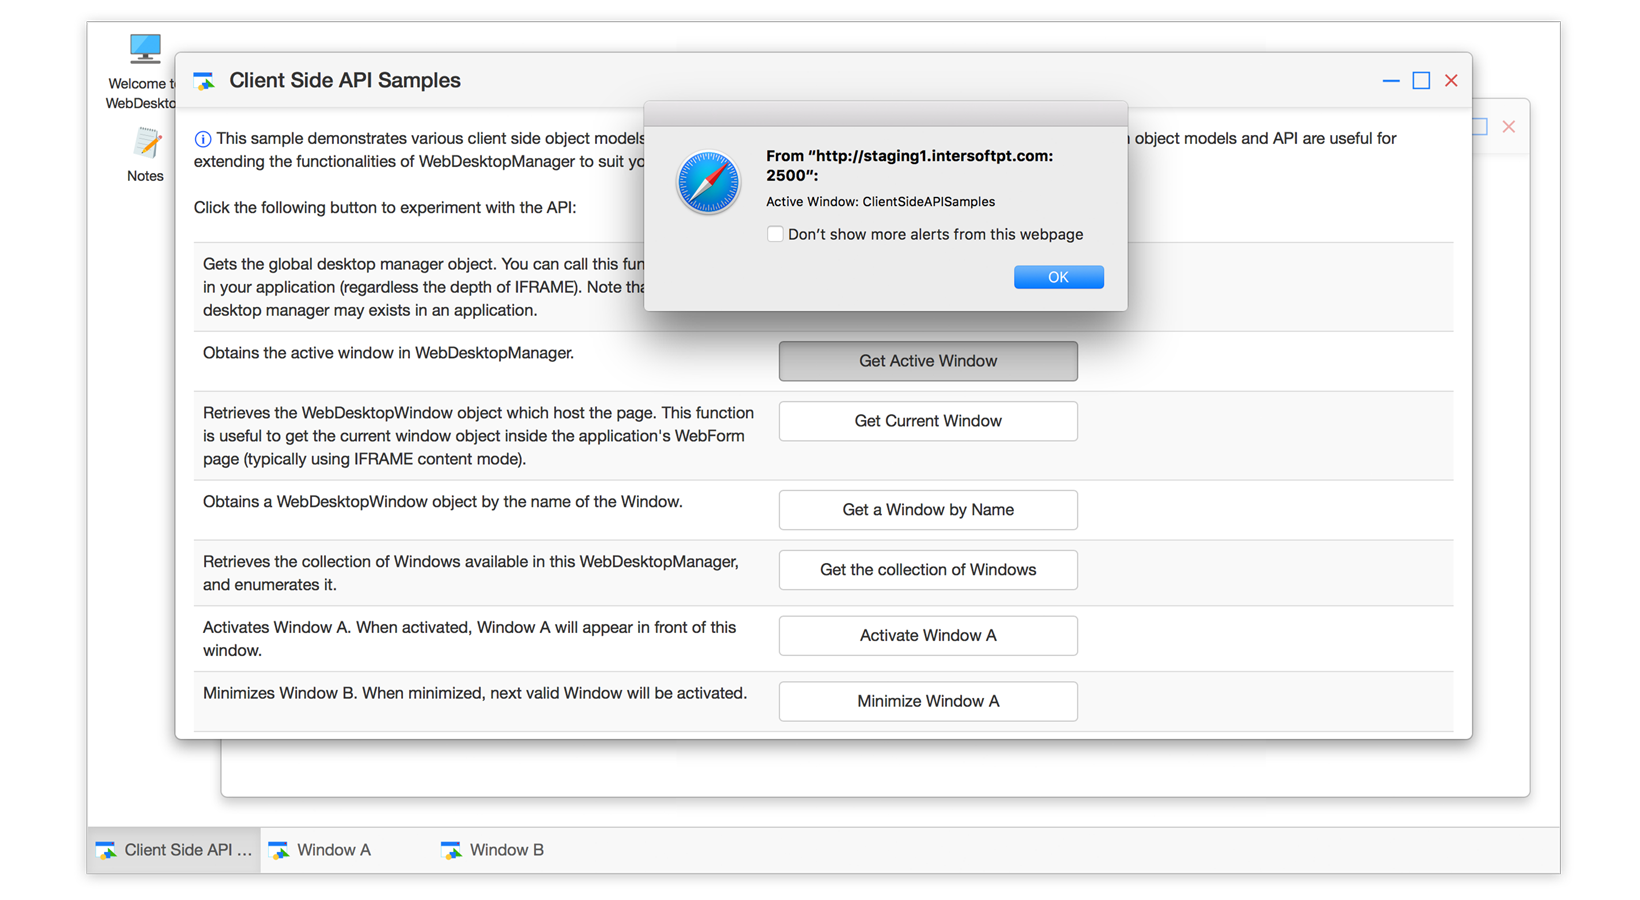Click the blue info icon beside description
The height and width of the screenshot is (900, 1640).
tap(203, 139)
